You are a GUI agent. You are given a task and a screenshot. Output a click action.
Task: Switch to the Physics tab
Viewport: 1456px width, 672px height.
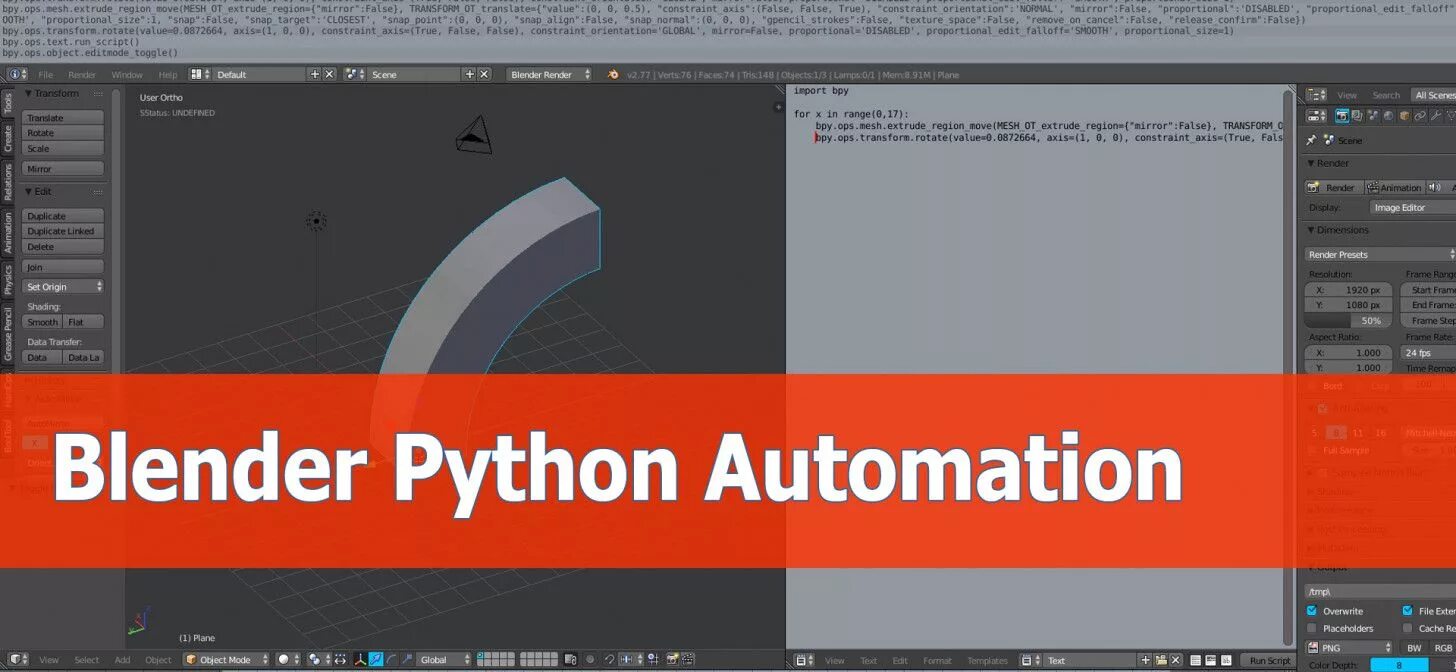8,280
